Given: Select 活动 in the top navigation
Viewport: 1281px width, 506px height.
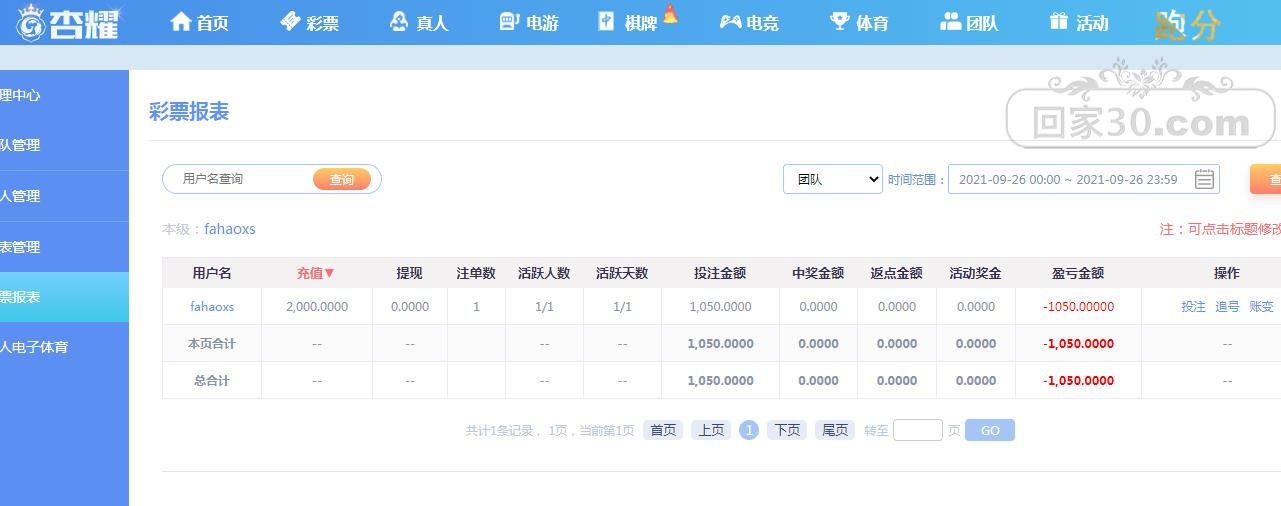Looking at the screenshot, I should (1092, 23).
